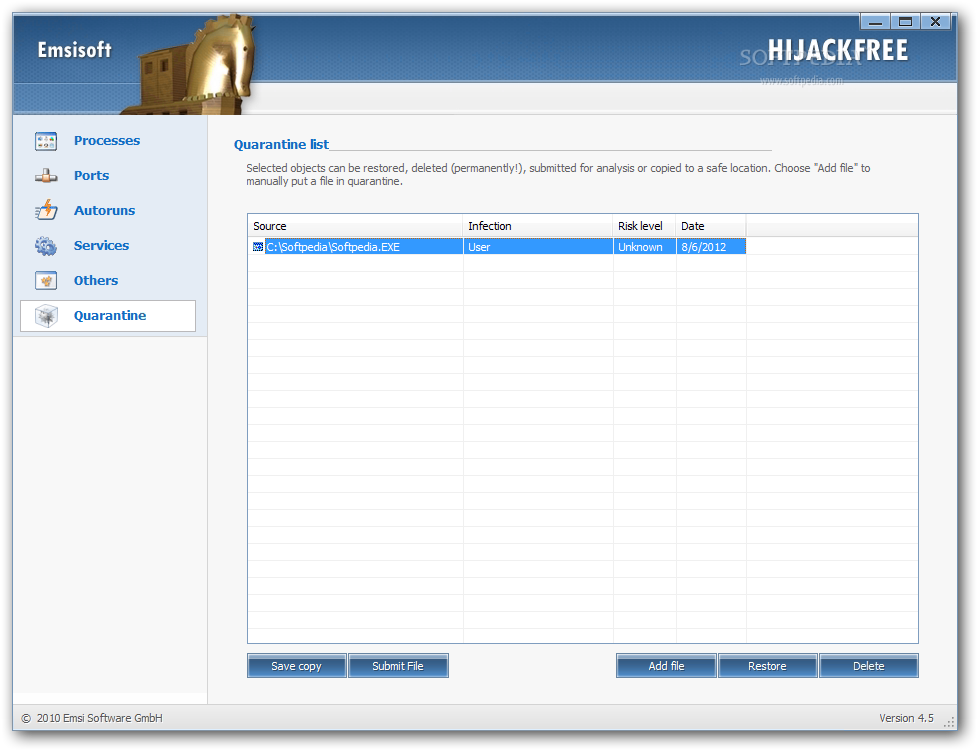Click the 'Version 4.5' status text
The height and width of the screenshot is (751, 978).
coord(906,718)
